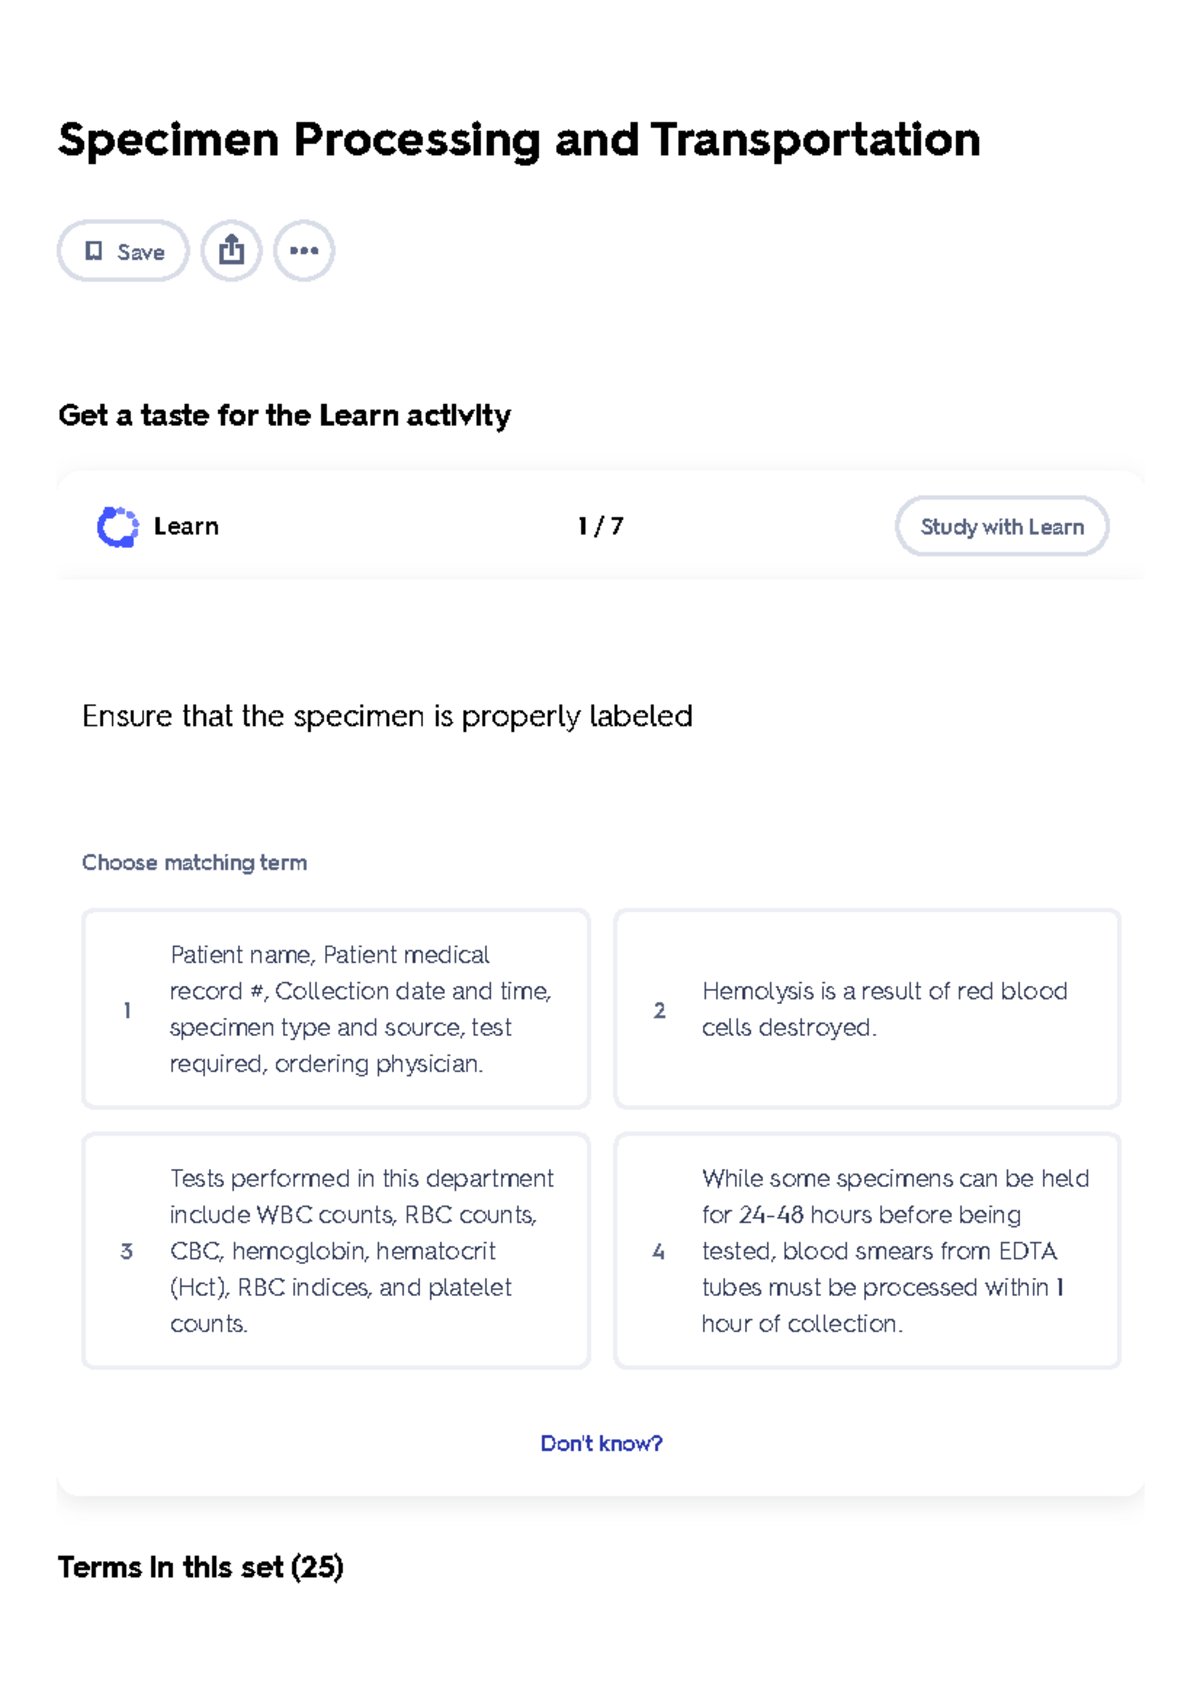The height and width of the screenshot is (1698, 1200).
Task: Choose answer 4 about EDTA tubes
Action: pos(867,1250)
